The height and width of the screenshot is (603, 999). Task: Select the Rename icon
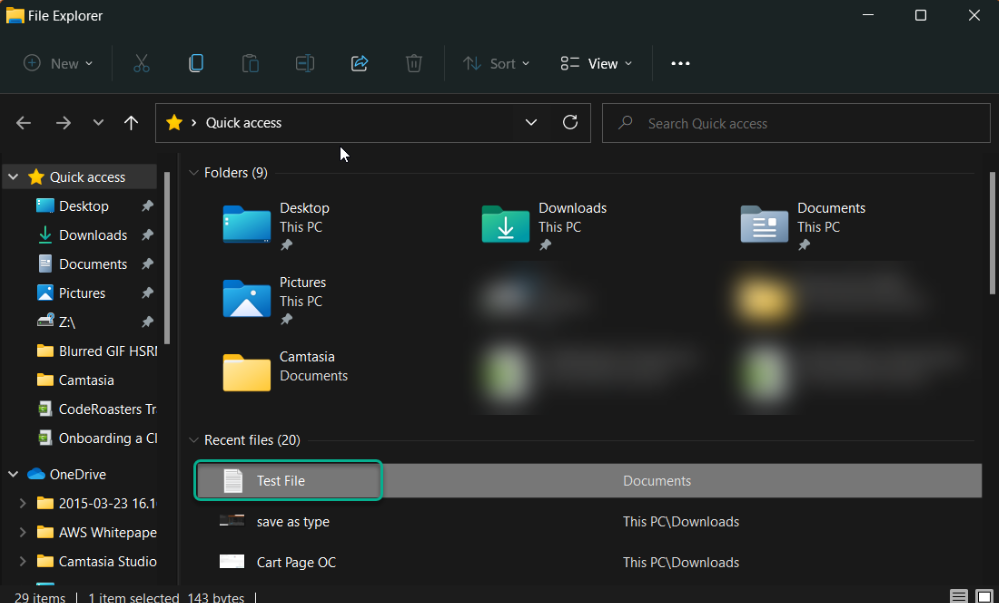pos(305,63)
